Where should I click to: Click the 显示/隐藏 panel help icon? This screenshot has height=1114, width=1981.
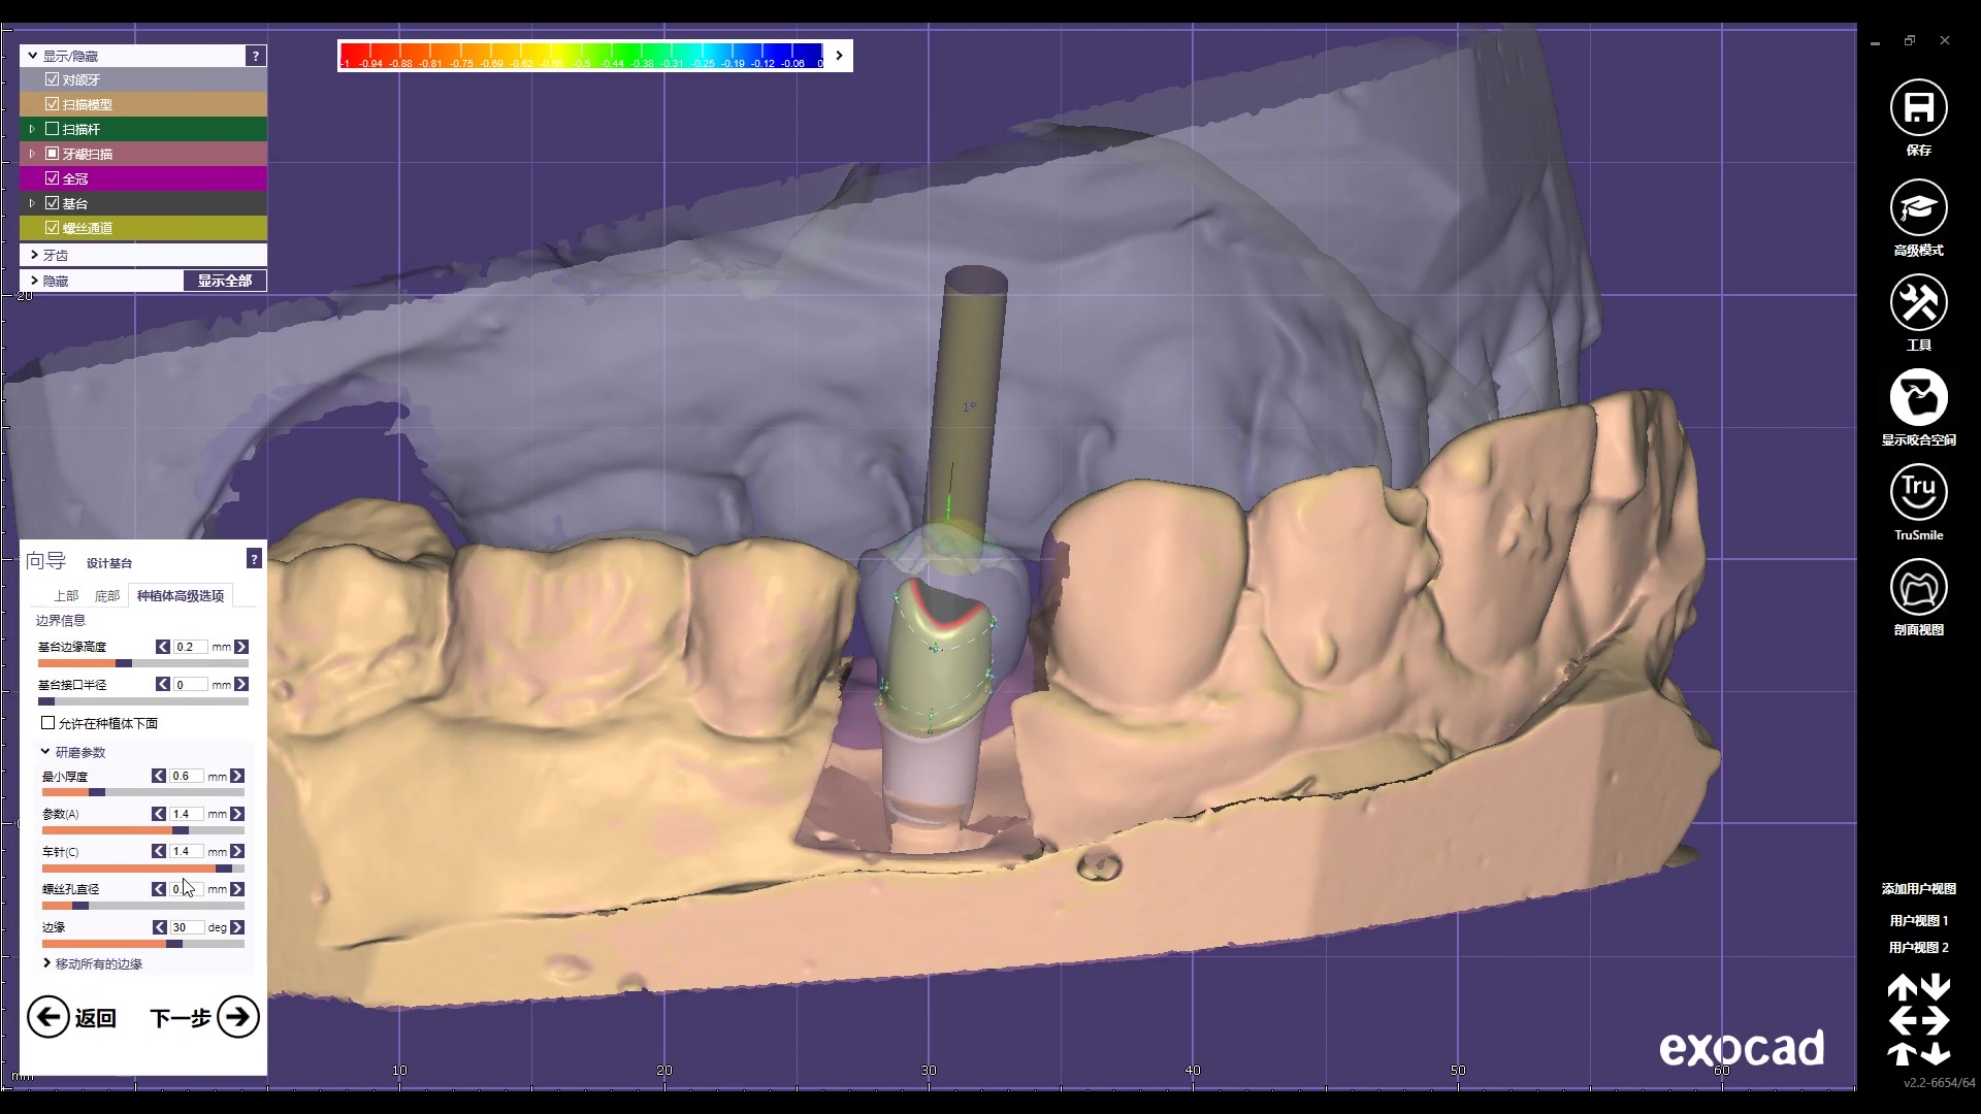click(256, 56)
